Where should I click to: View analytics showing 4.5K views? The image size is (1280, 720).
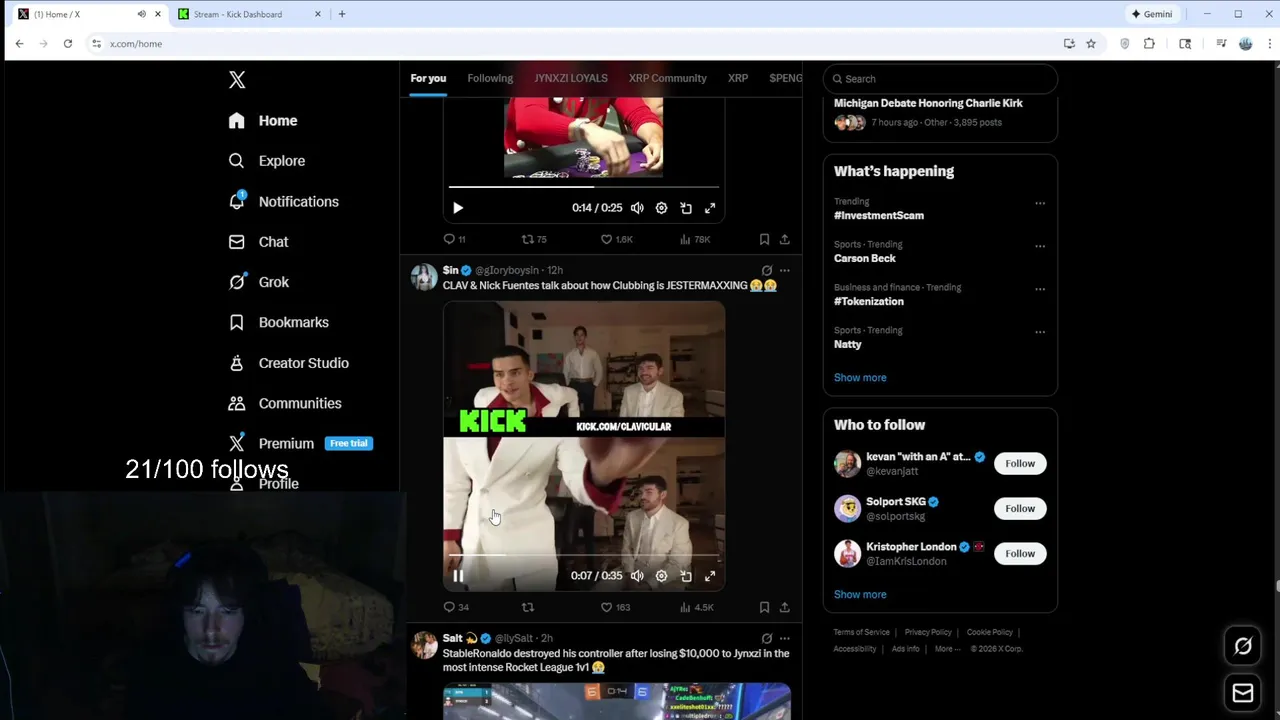coord(696,607)
